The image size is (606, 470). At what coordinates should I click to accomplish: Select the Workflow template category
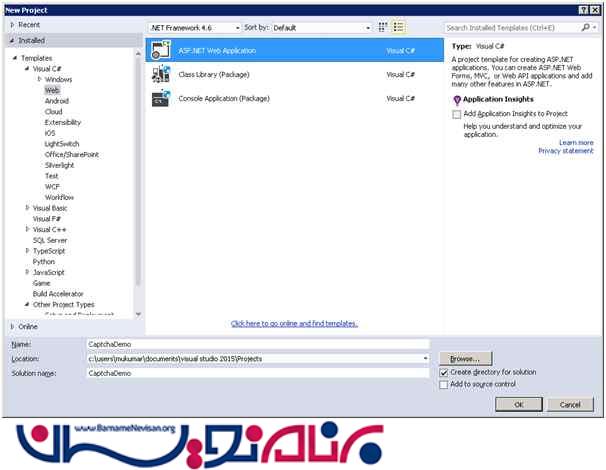59,198
